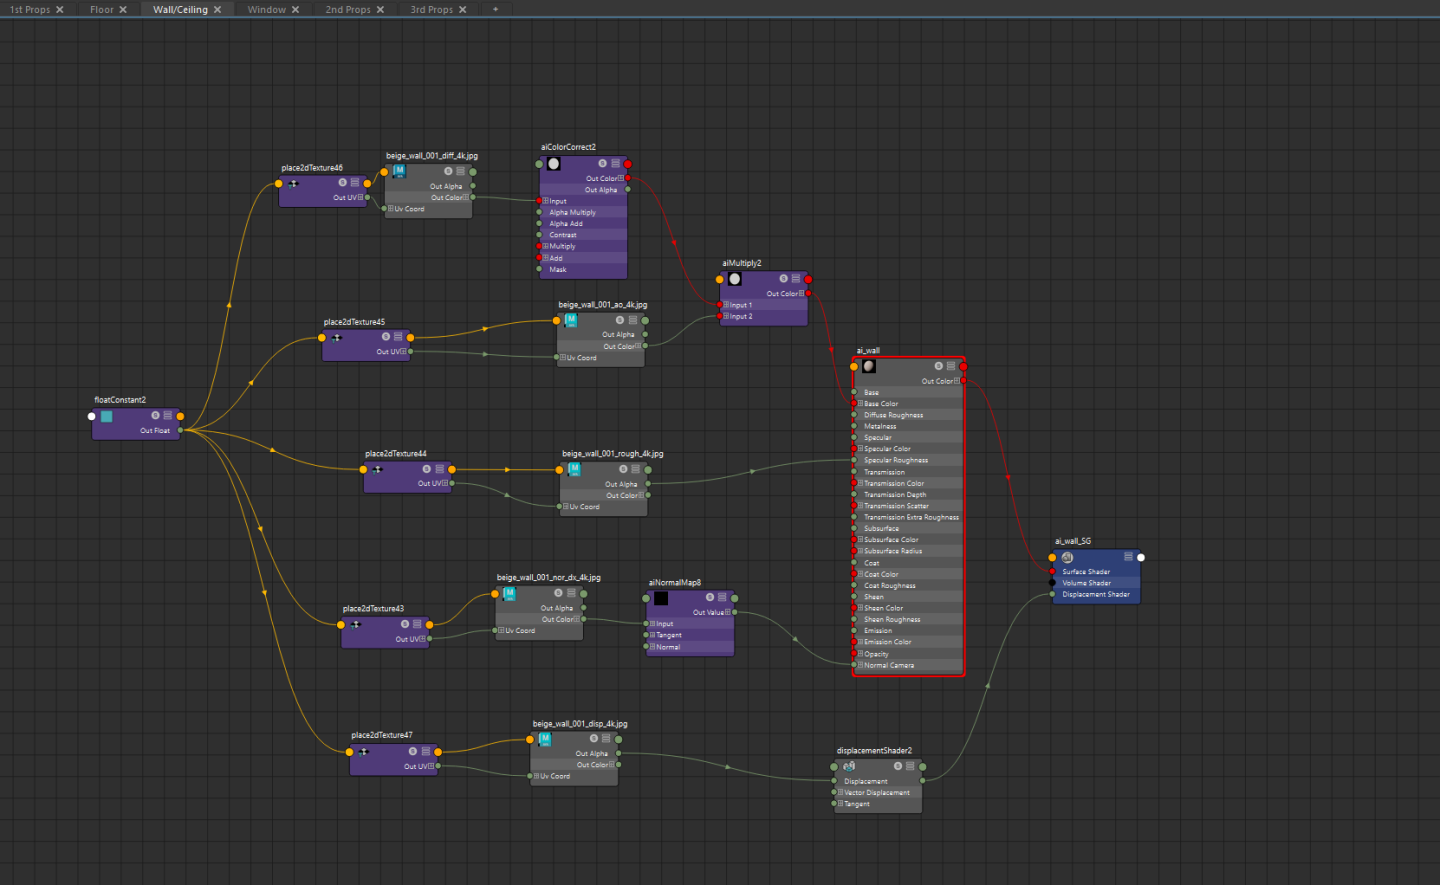Click the file texture icon on beige_wall_001_rough_4k.jpg
This screenshot has height=885, width=1440.
pyautogui.click(x=574, y=469)
